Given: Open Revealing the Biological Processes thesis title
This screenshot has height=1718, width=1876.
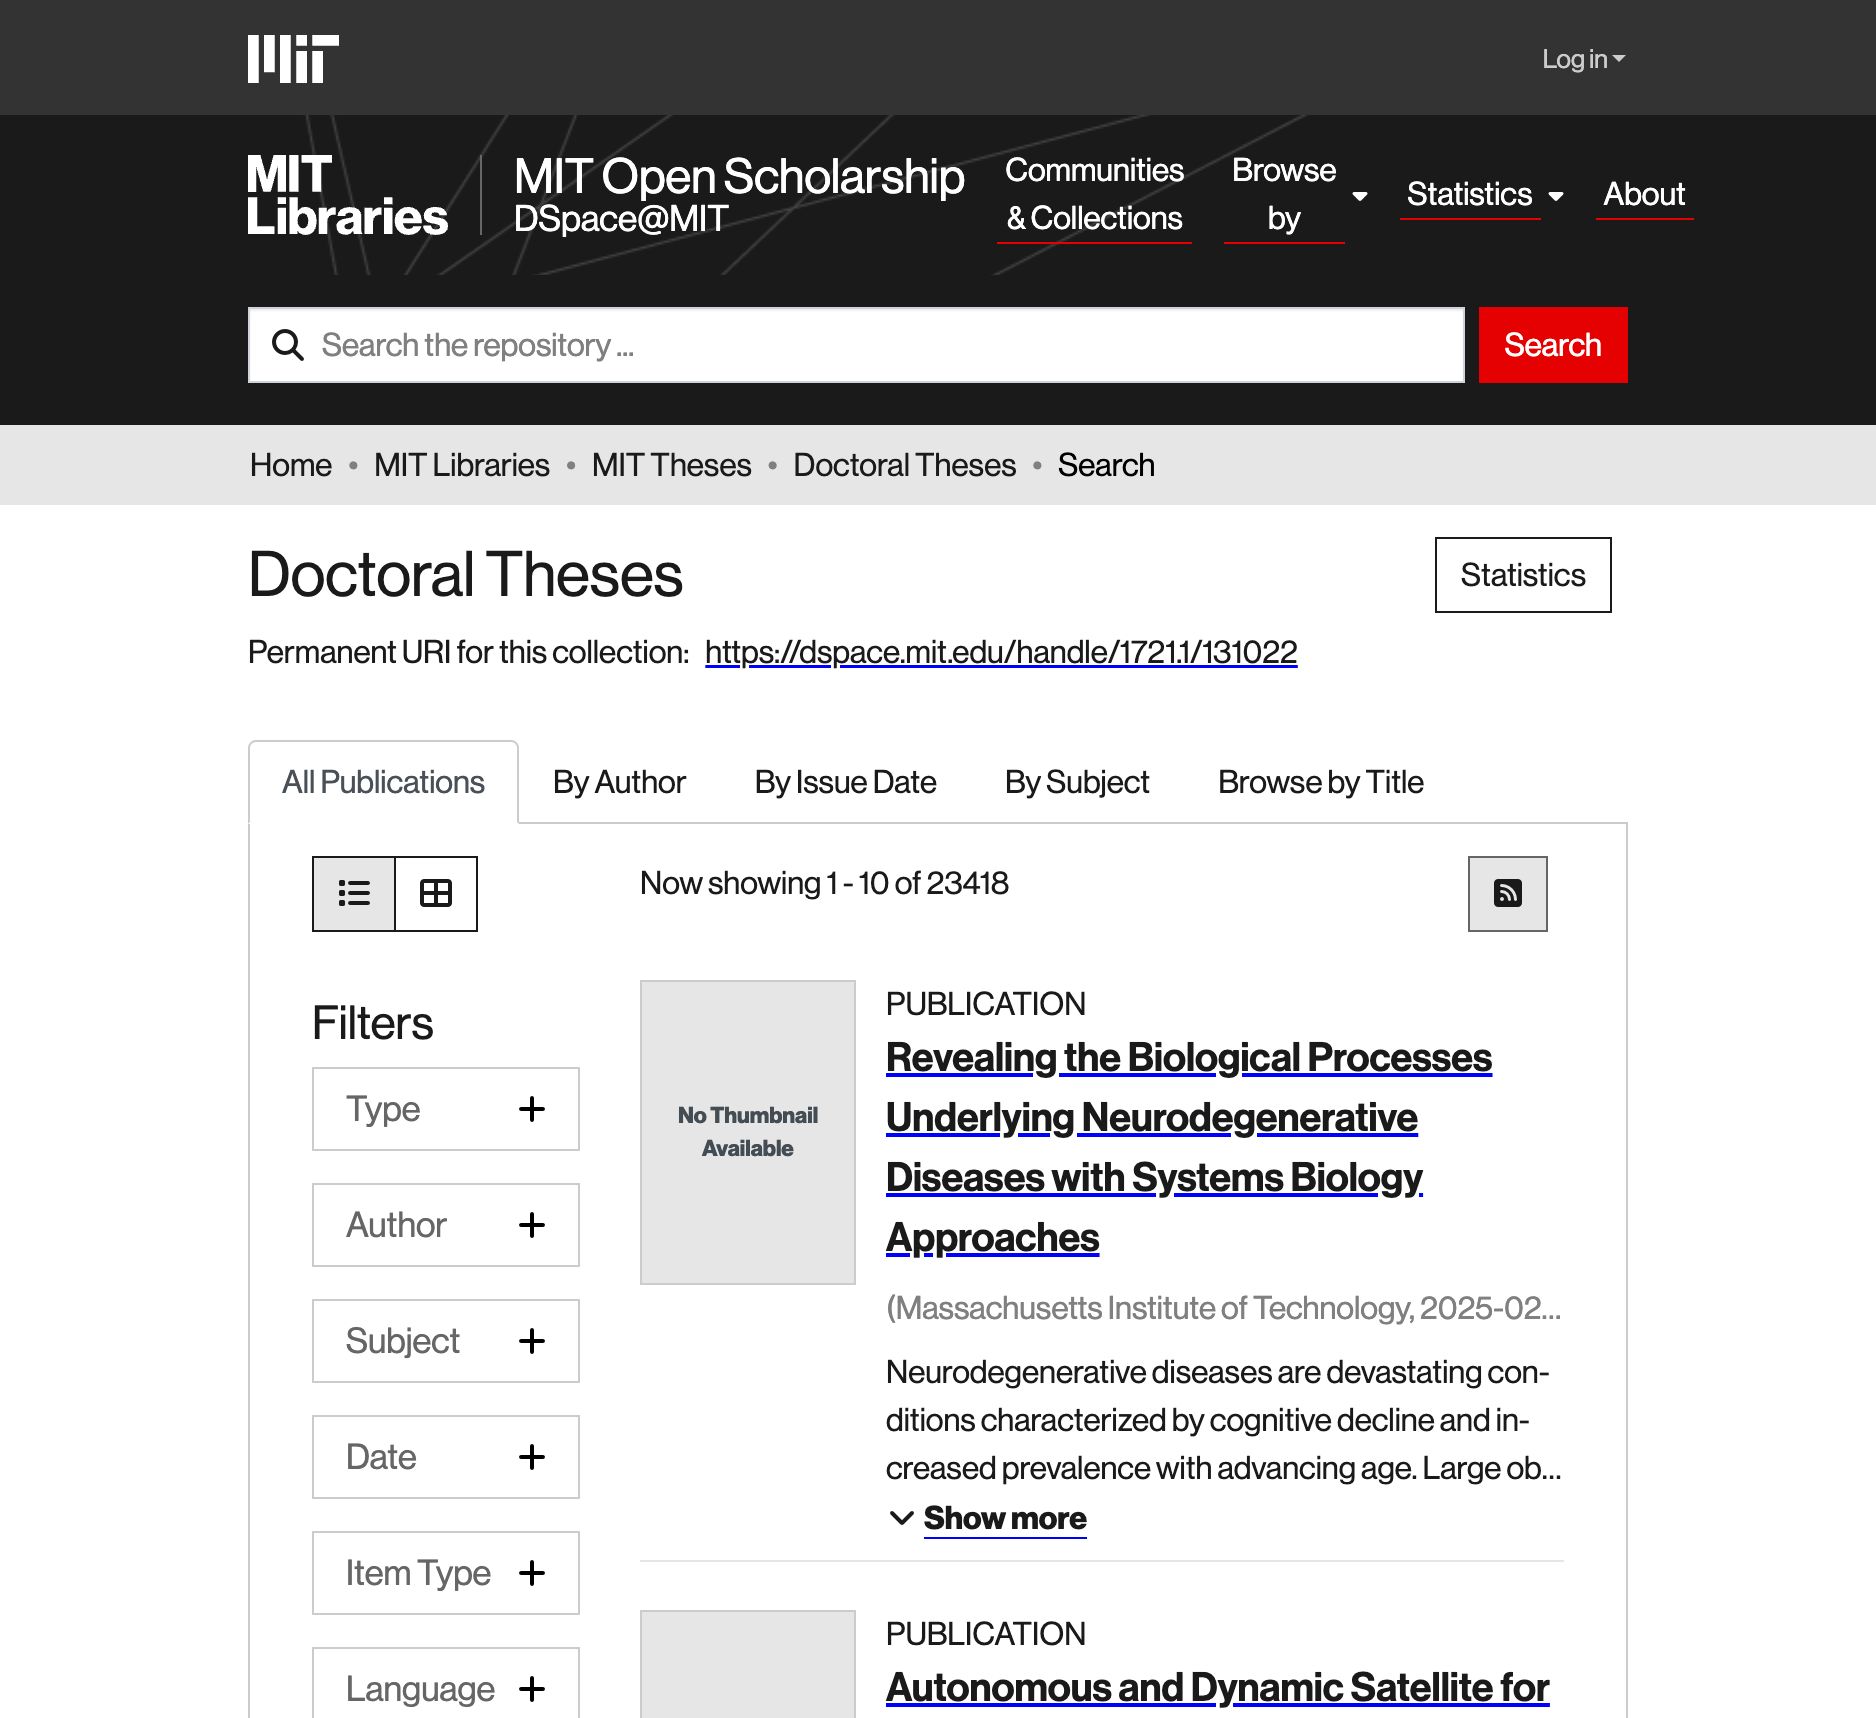Looking at the screenshot, I should 1189,1147.
